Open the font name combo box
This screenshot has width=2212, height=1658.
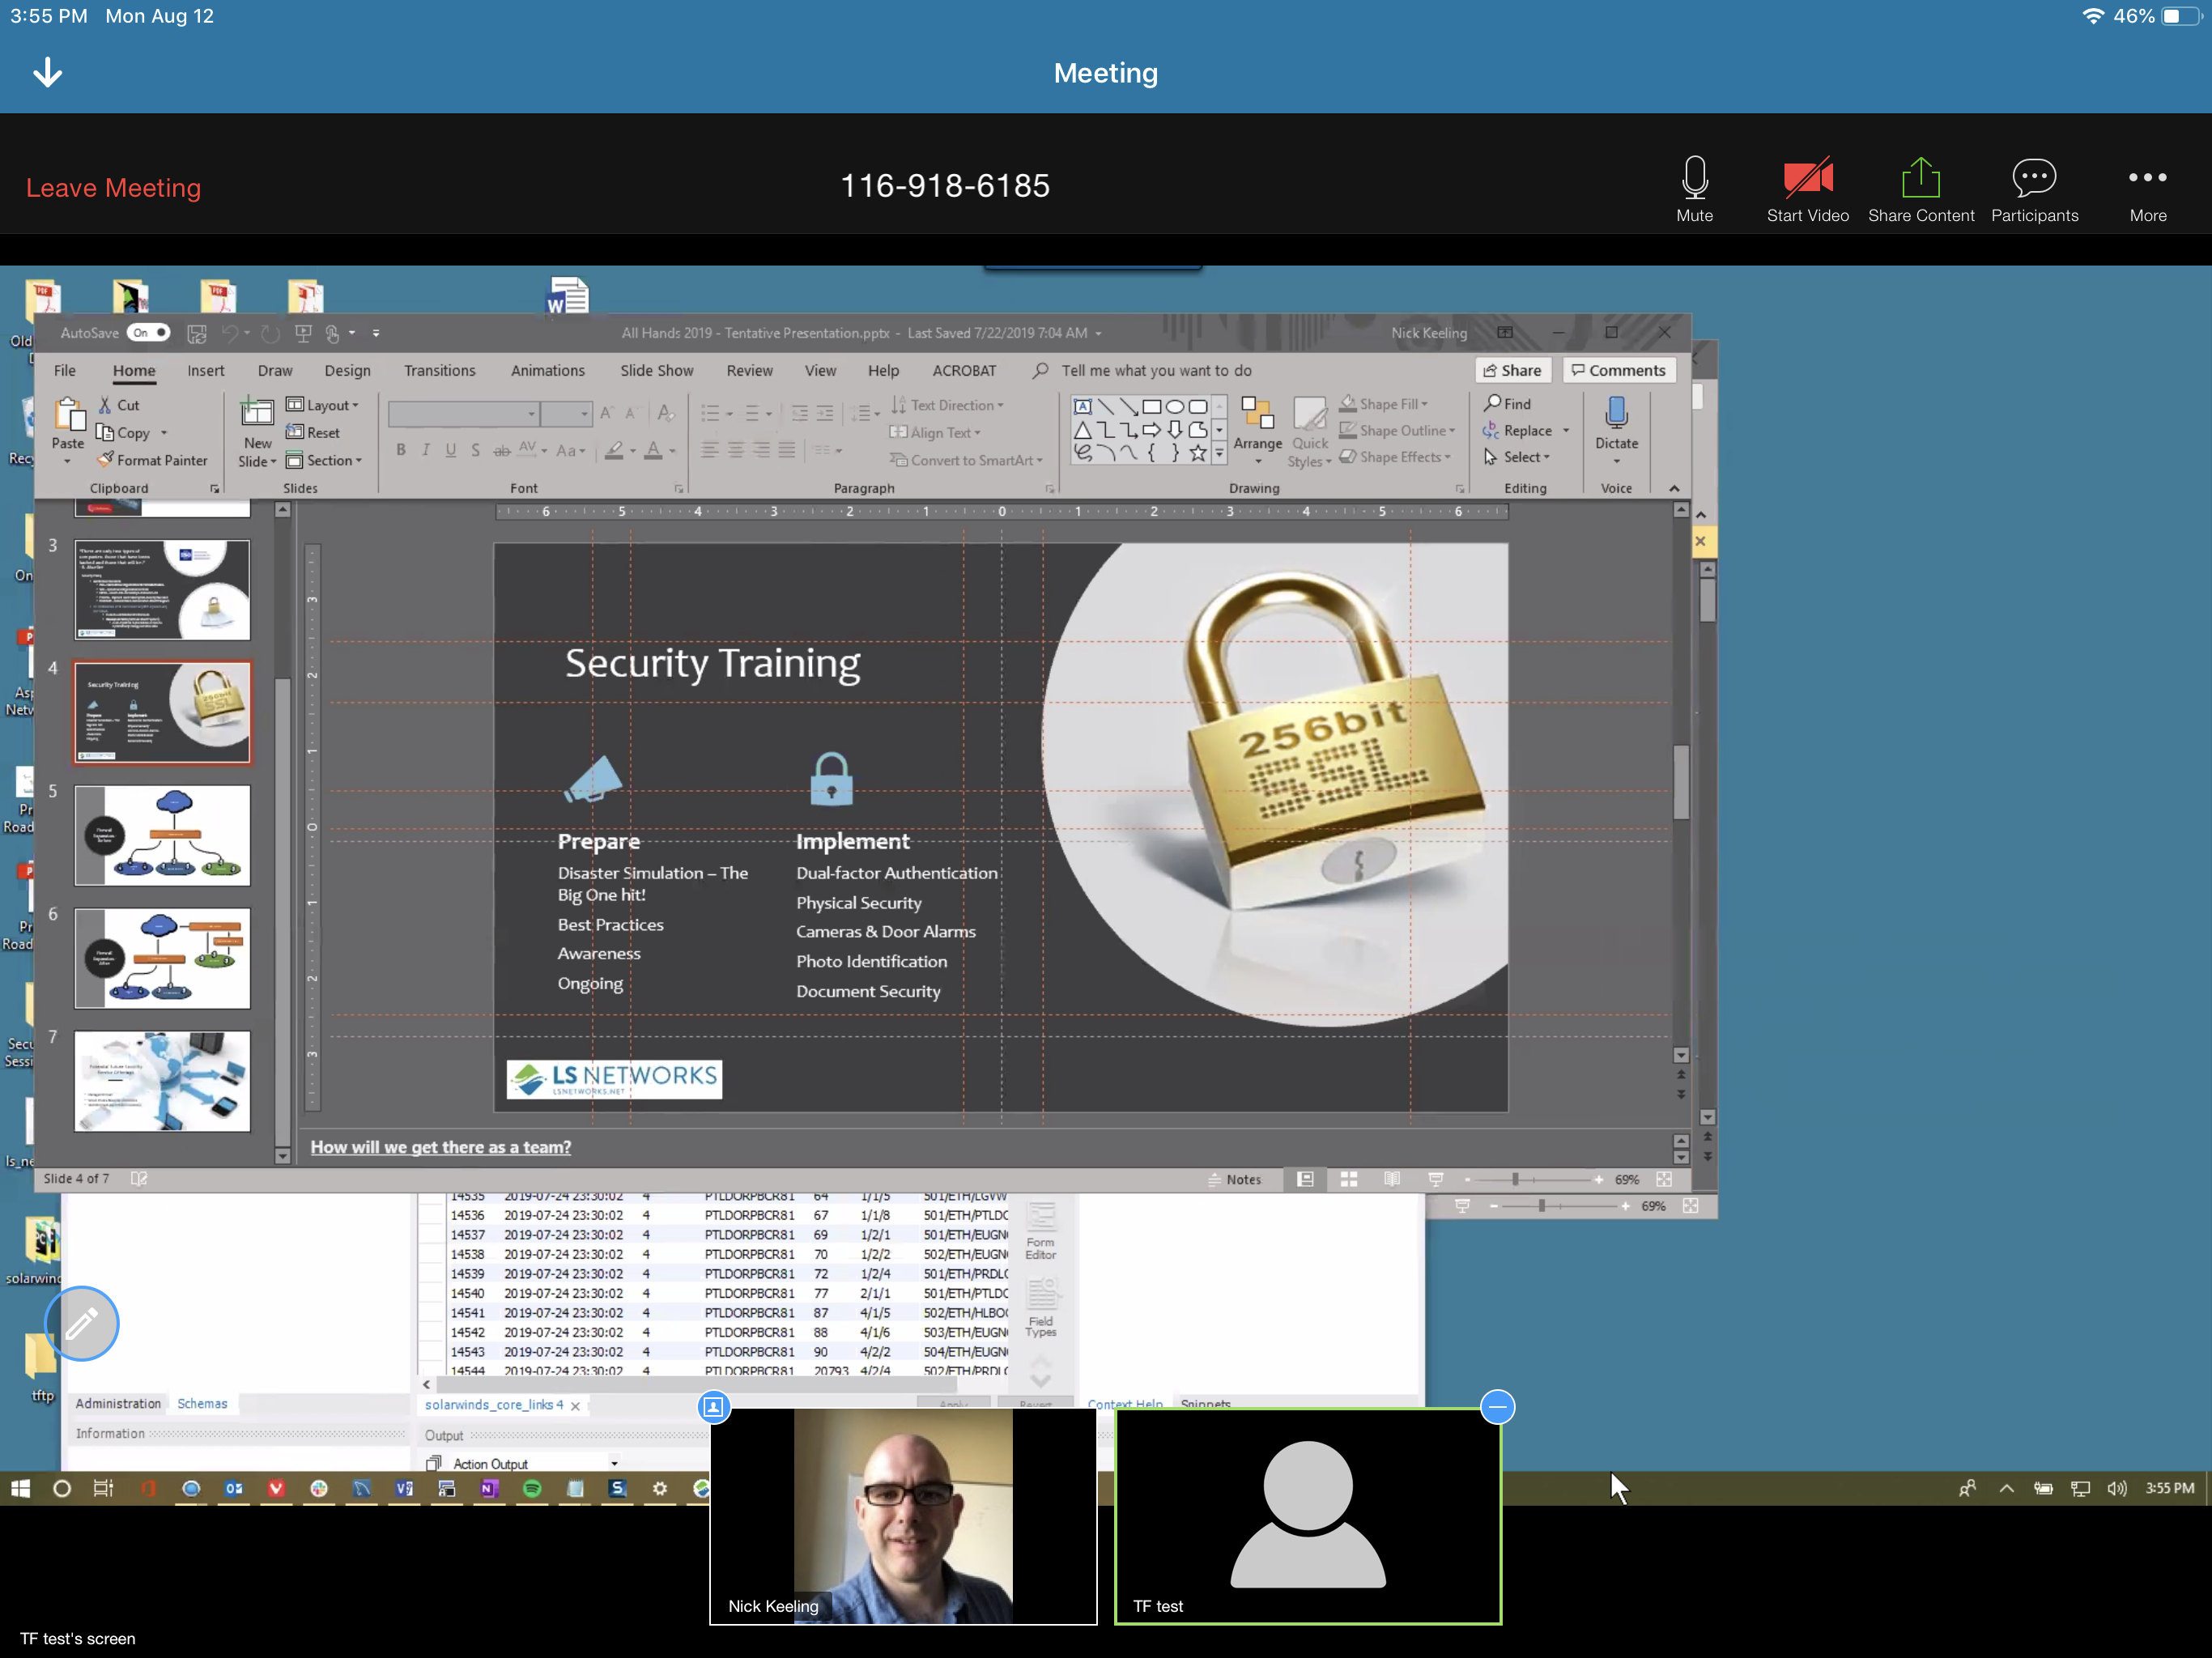pos(464,413)
